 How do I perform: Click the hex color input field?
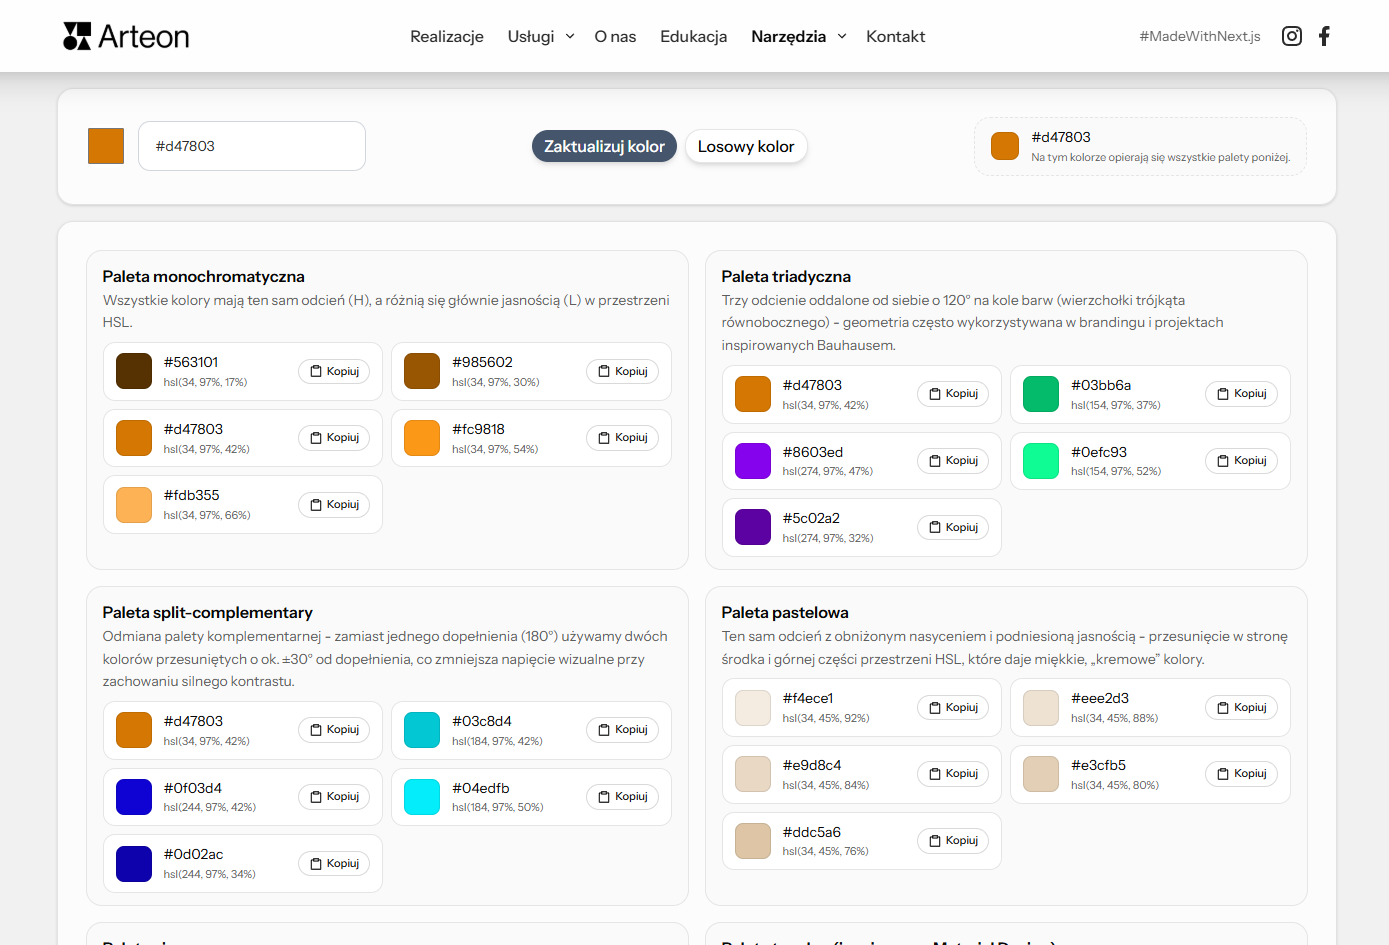coord(251,145)
